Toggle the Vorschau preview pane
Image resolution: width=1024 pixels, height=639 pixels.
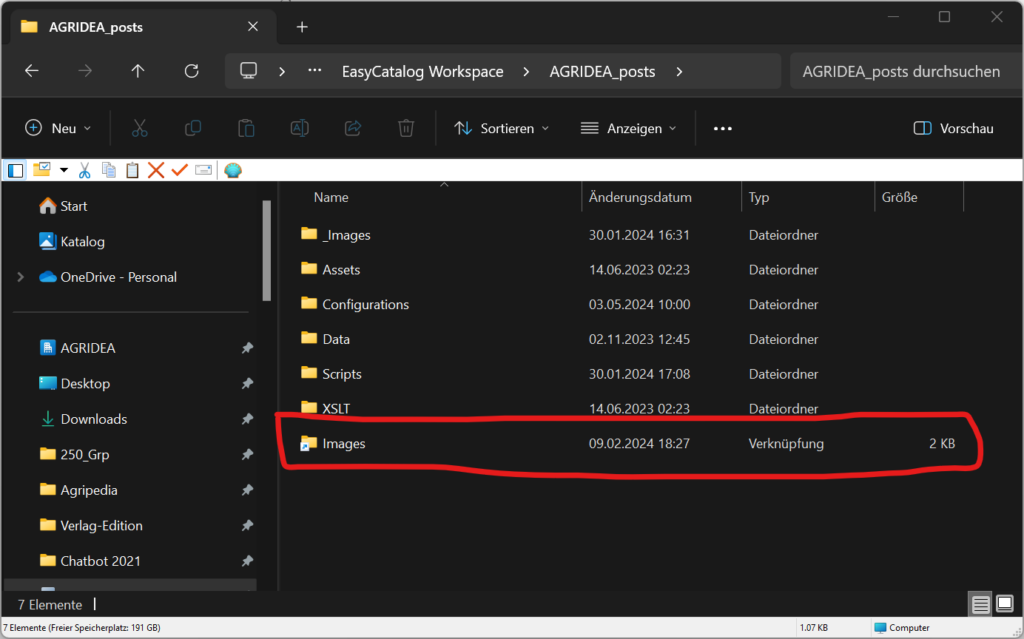[953, 128]
